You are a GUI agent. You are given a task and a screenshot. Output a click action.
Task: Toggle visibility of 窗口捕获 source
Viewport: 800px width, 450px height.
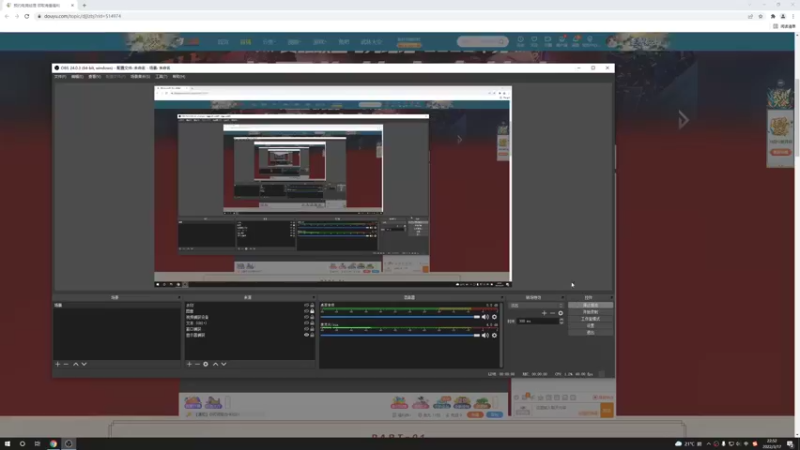coord(307,329)
